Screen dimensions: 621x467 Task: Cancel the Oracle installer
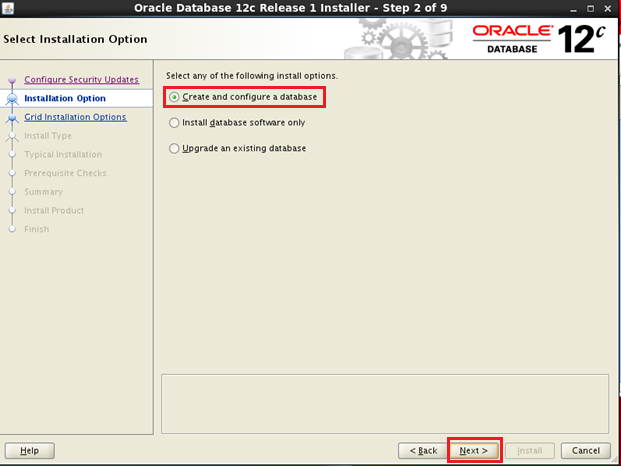[x=585, y=450]
